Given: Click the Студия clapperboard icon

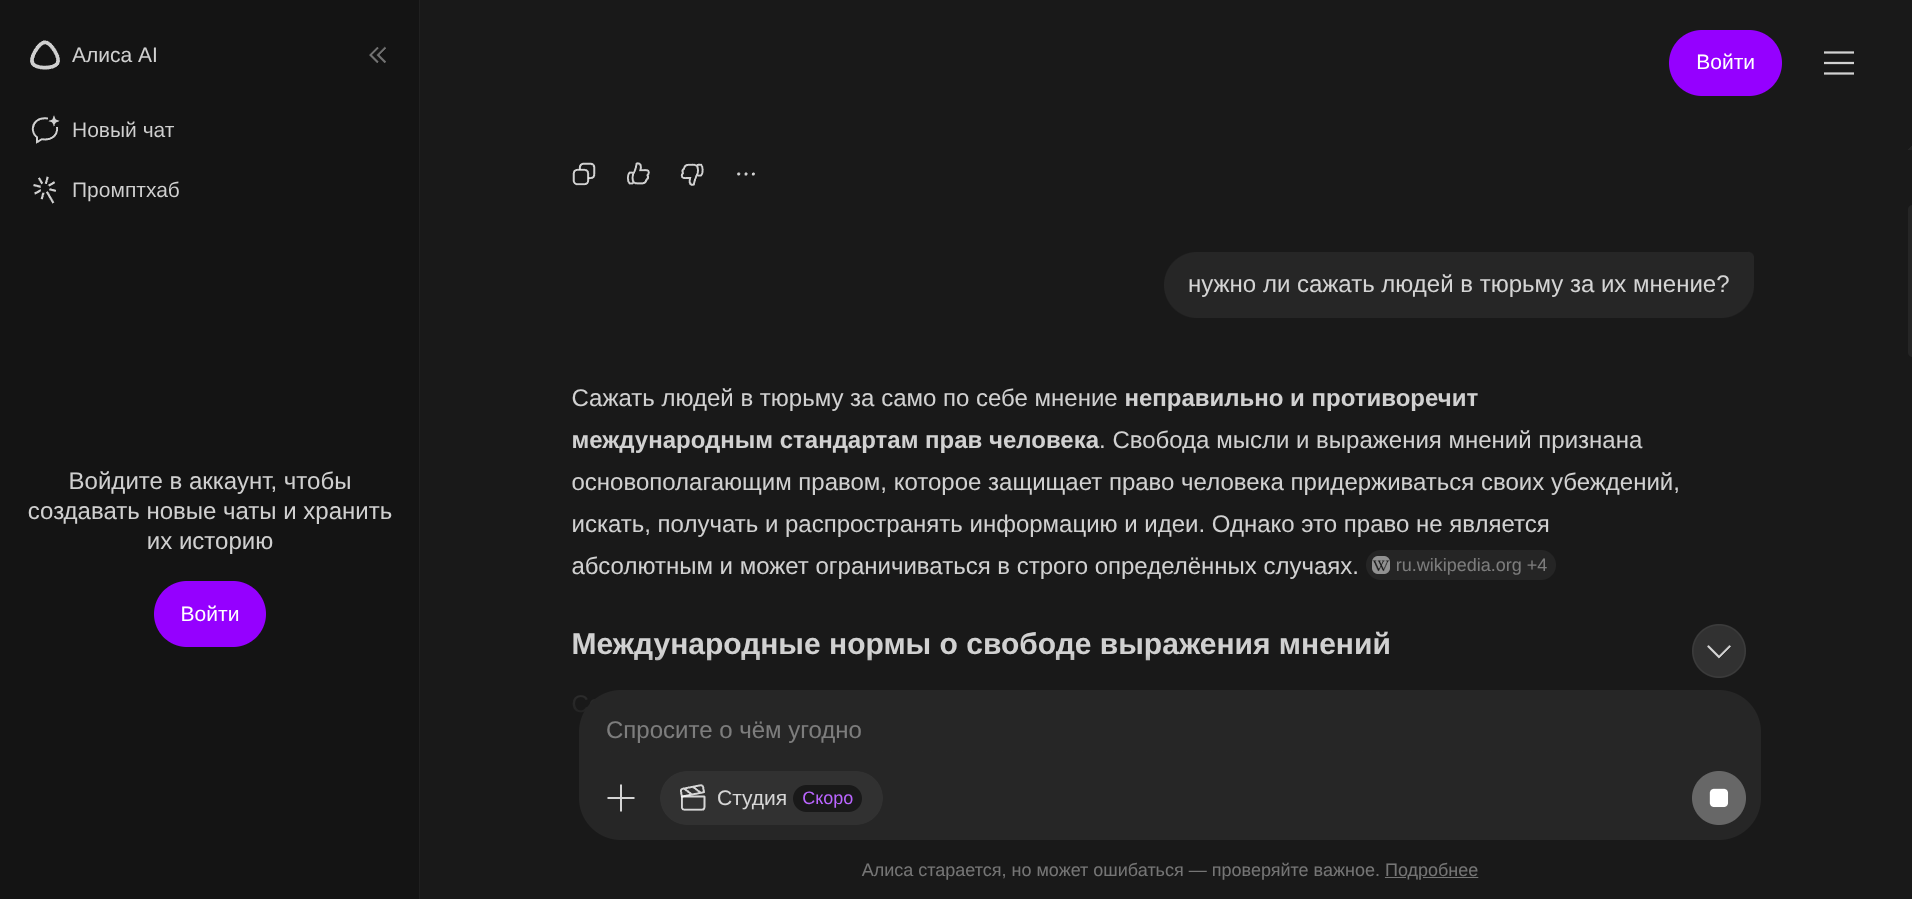Looking at the screenshot, I should [693, 798].
